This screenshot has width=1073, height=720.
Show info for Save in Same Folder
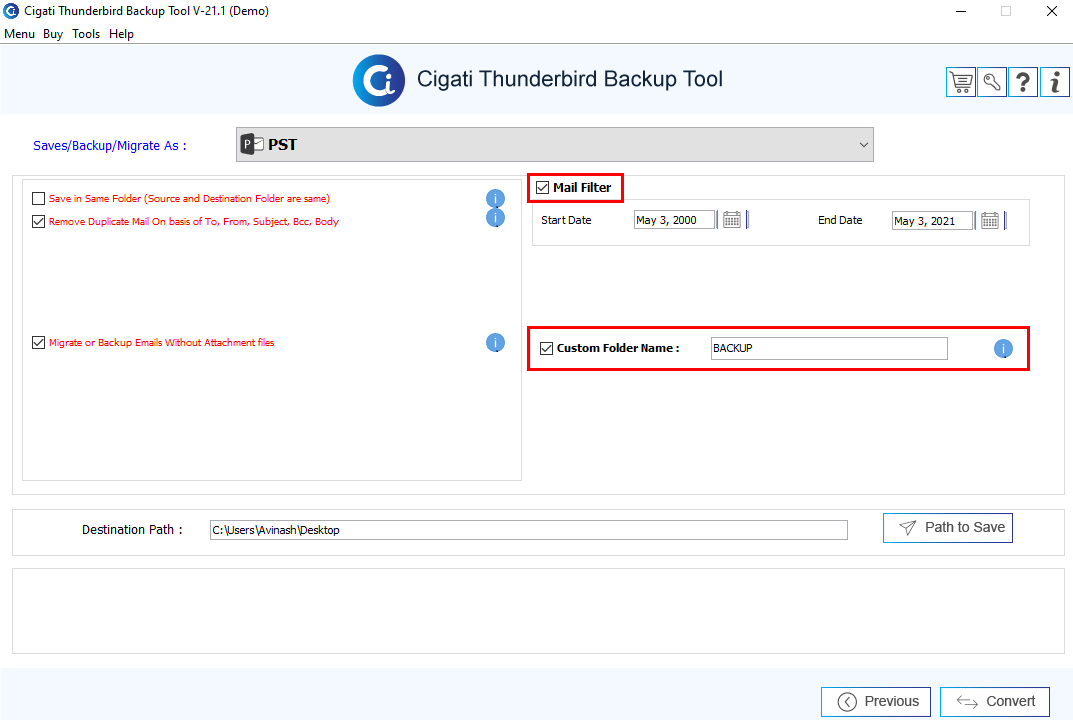click(495, 198)
